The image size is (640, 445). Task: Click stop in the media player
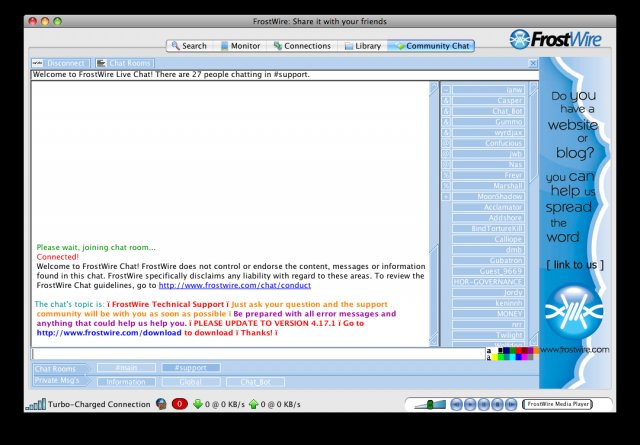(497, 404)
